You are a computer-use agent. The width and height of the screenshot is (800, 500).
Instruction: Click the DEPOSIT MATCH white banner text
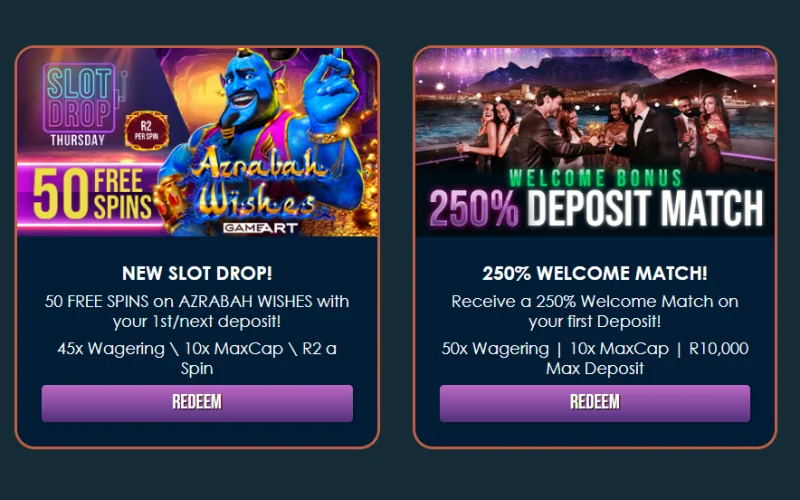(x=645, y=208)
